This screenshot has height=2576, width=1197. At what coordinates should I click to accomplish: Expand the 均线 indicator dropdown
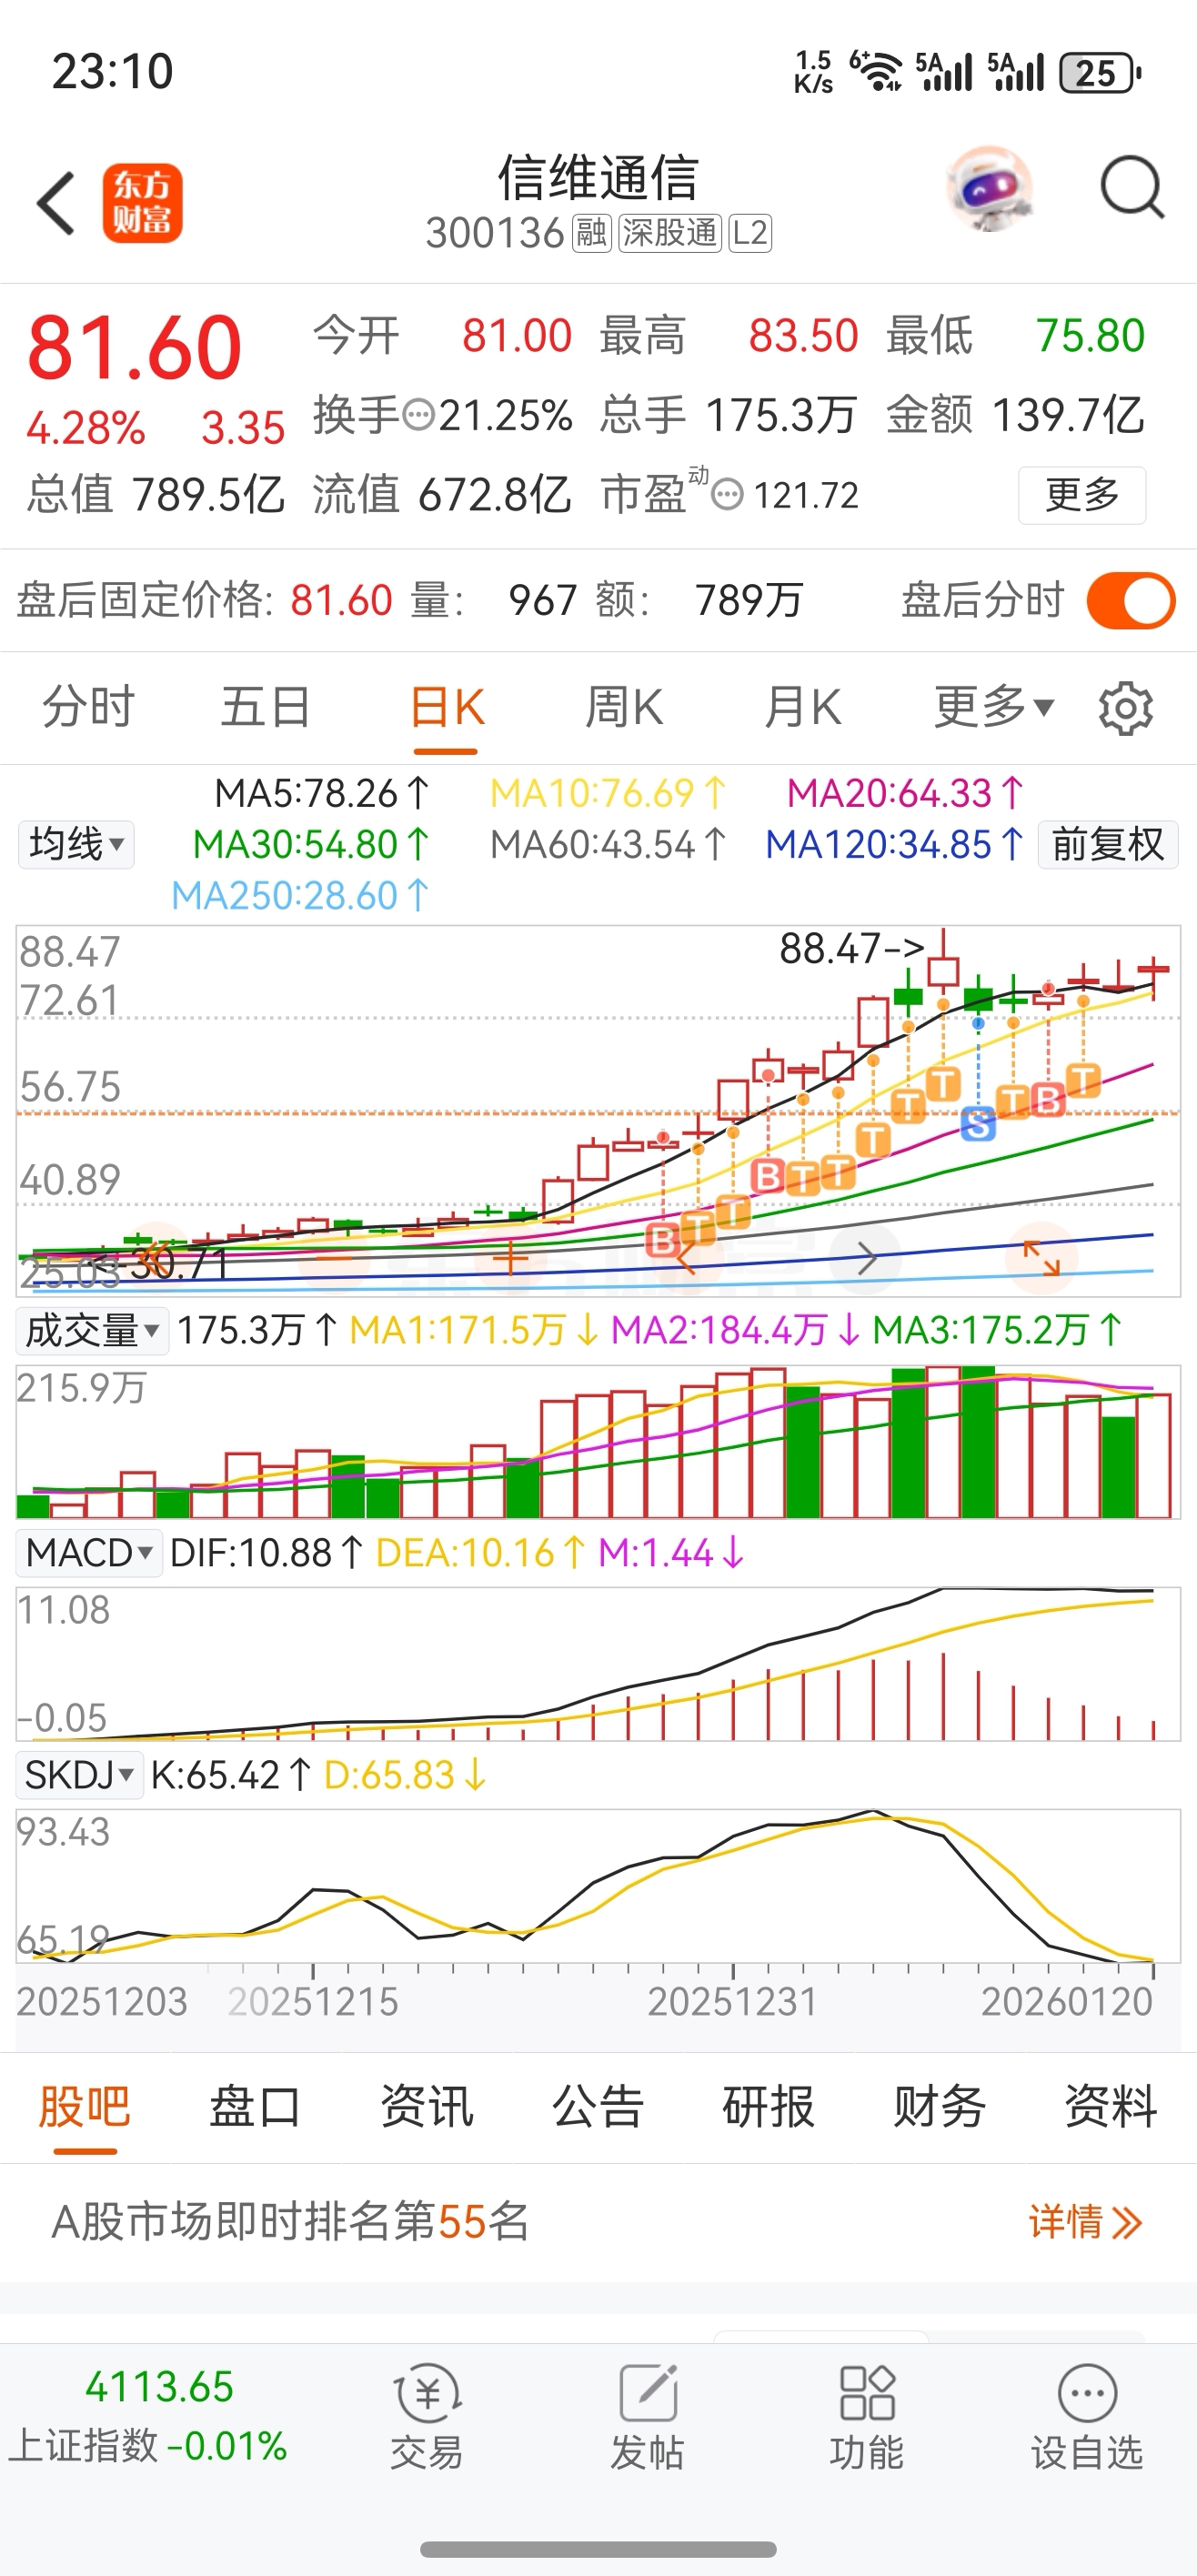pyautogui.click(x=76, y=844)
